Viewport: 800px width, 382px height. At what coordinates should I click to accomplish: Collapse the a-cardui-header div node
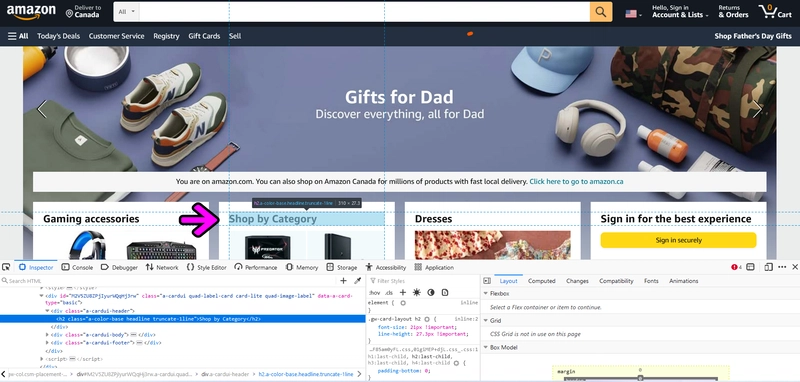(47, 311)
